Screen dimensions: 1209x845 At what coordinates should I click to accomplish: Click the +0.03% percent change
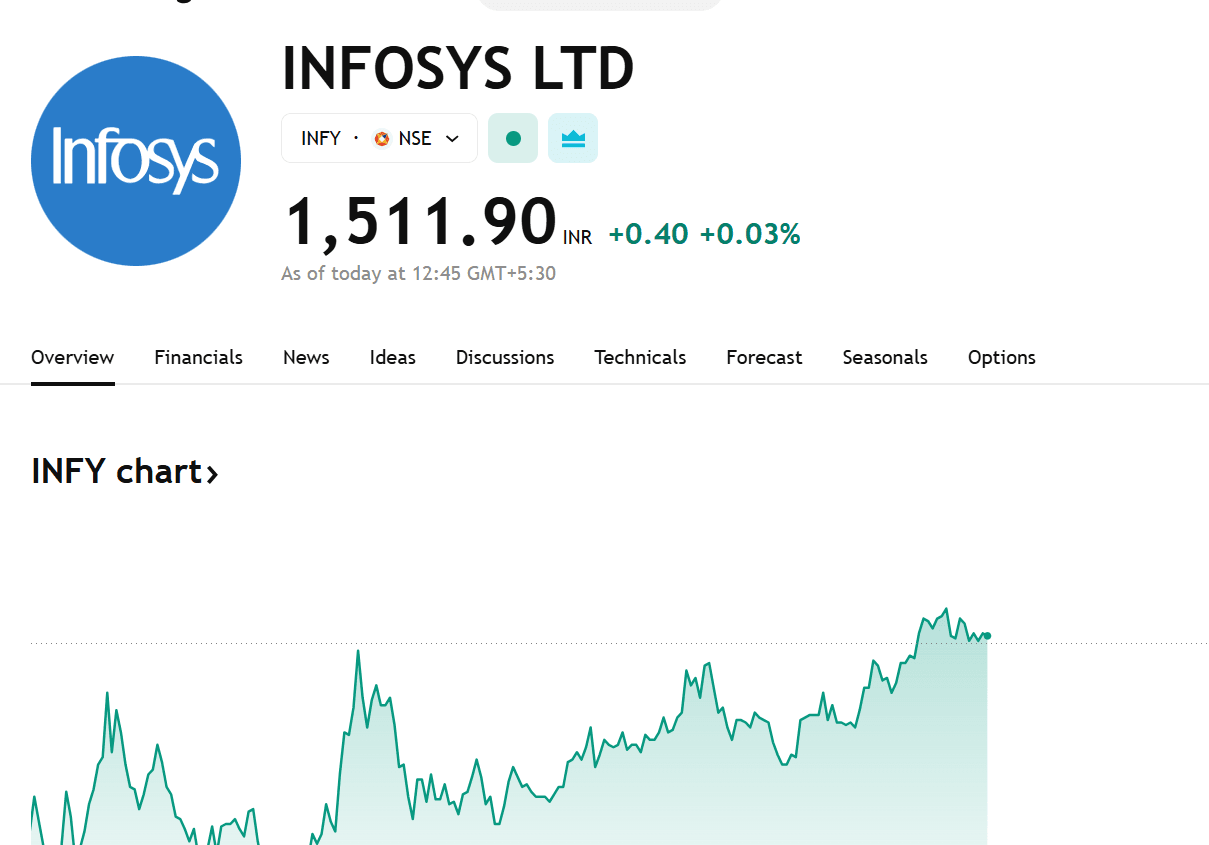point(750,234)
